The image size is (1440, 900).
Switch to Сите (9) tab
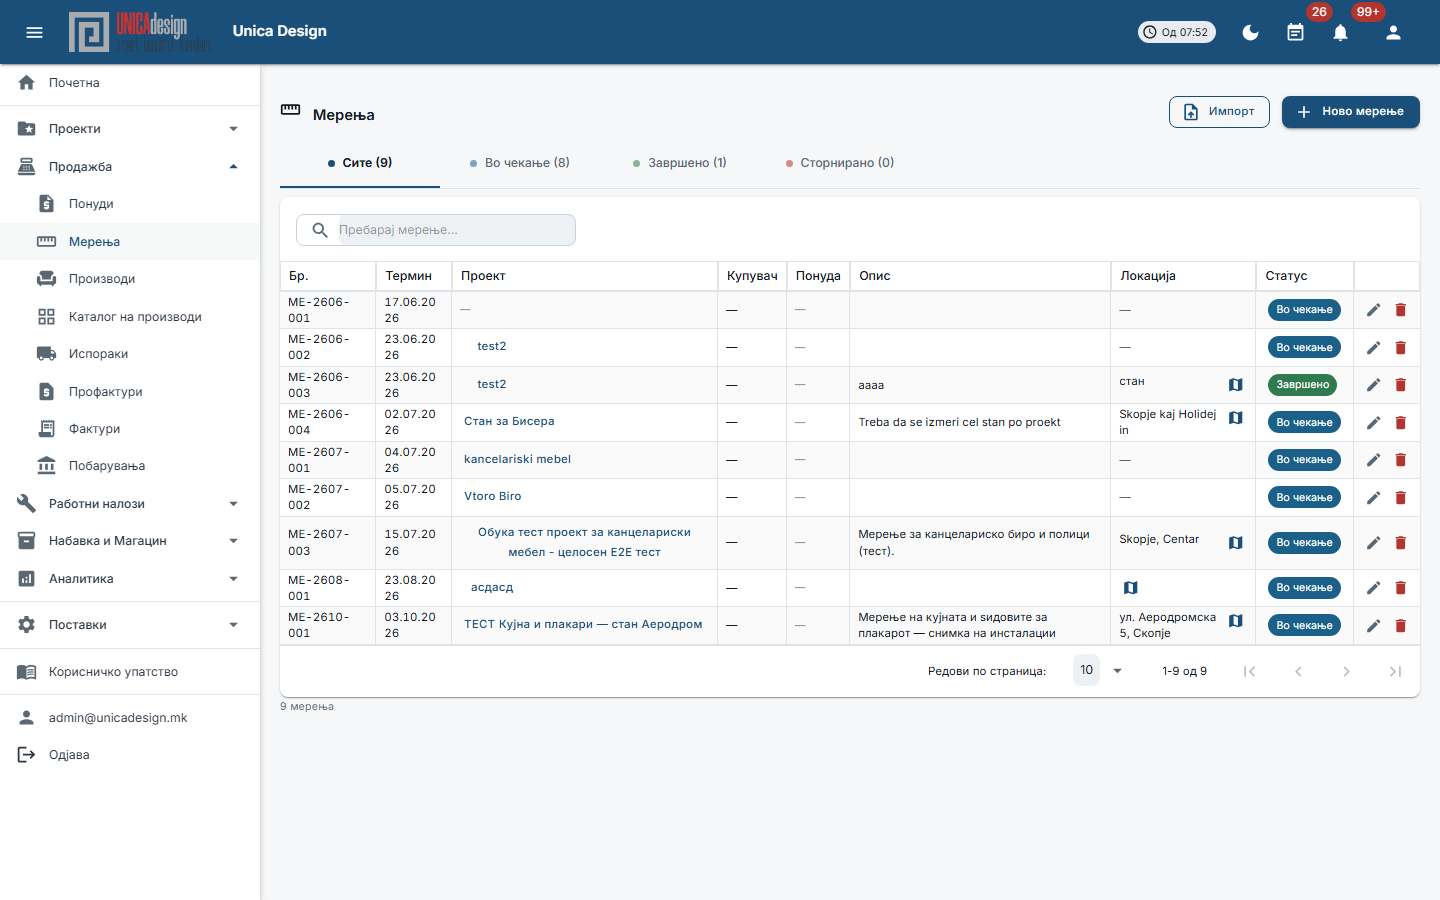360,163
